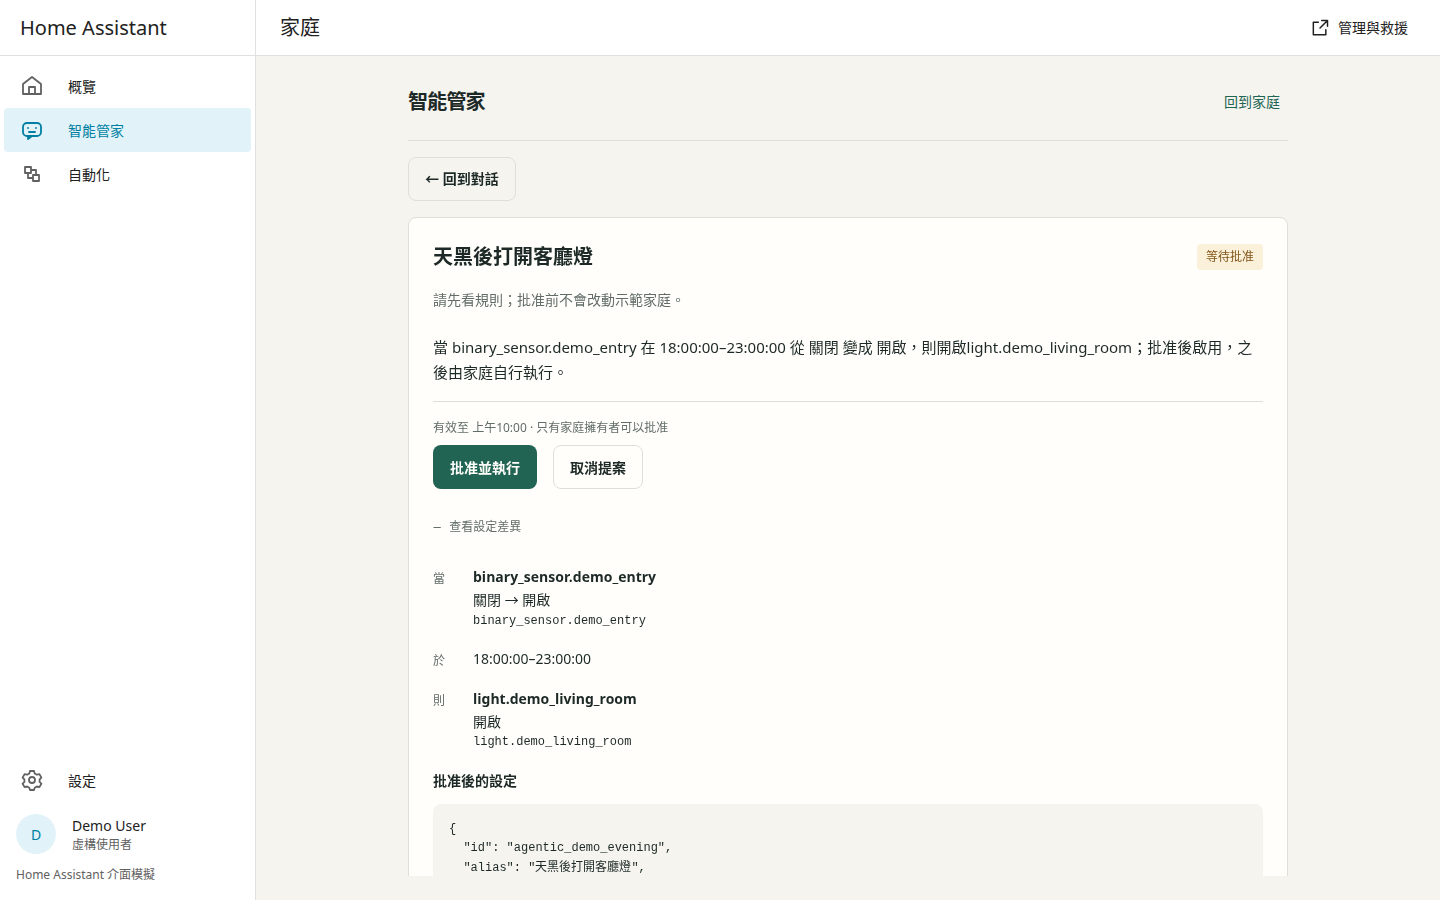Go to 自動化 in the sidebar
This screenshot has height=900, width=1440.
[x=127, y=174]
